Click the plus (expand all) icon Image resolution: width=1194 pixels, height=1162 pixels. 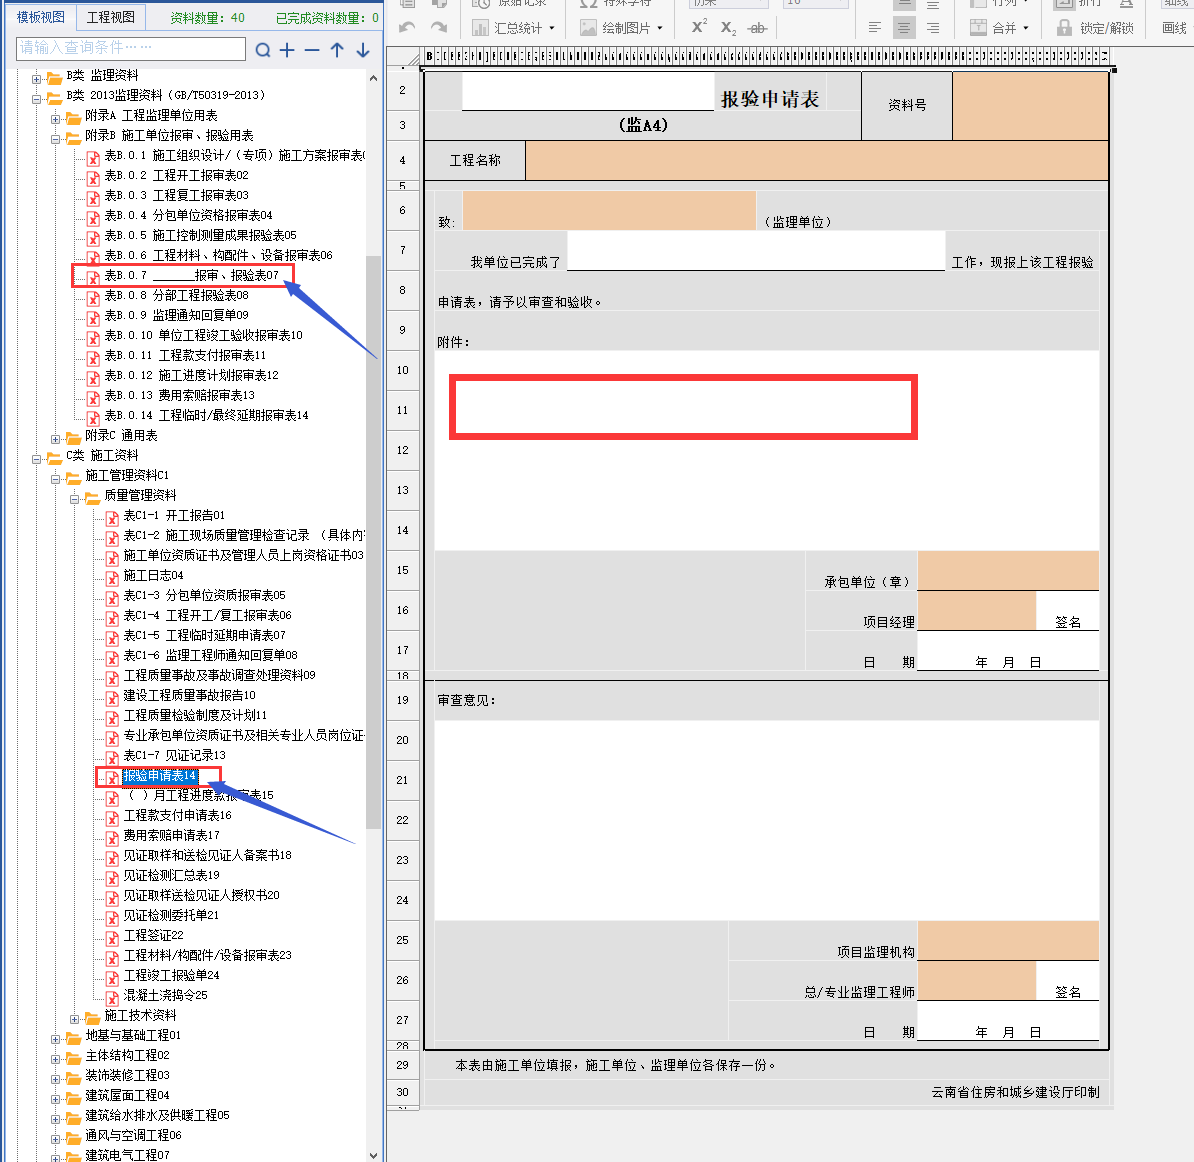(x=287, y=50)
